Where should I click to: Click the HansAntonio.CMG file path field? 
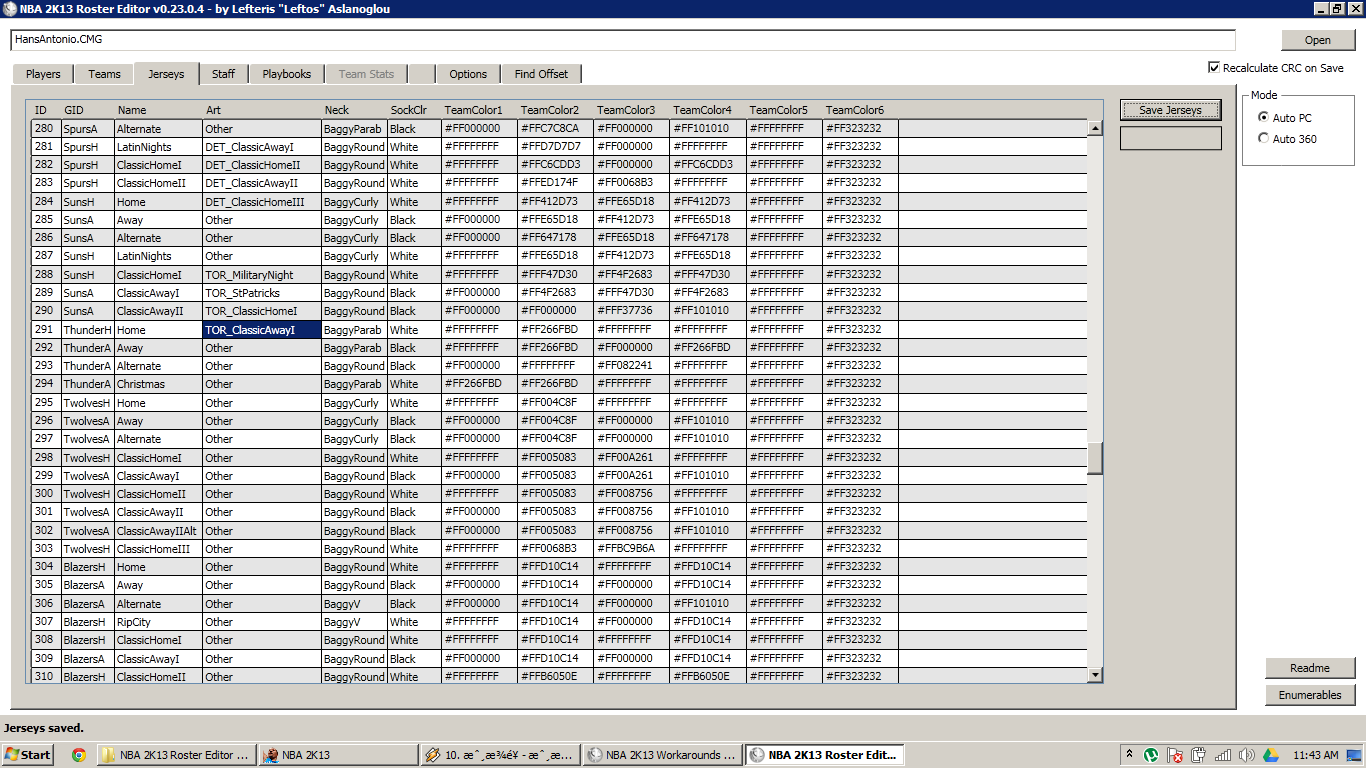[623, 40]
